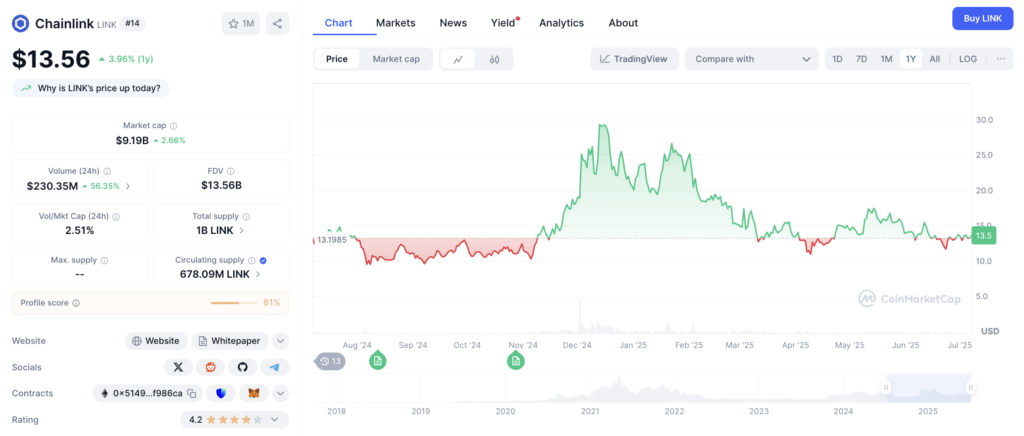Viewport: 1024px width, 436px height.
Task: Switch to the Markets tab
Action: (396, 23)
